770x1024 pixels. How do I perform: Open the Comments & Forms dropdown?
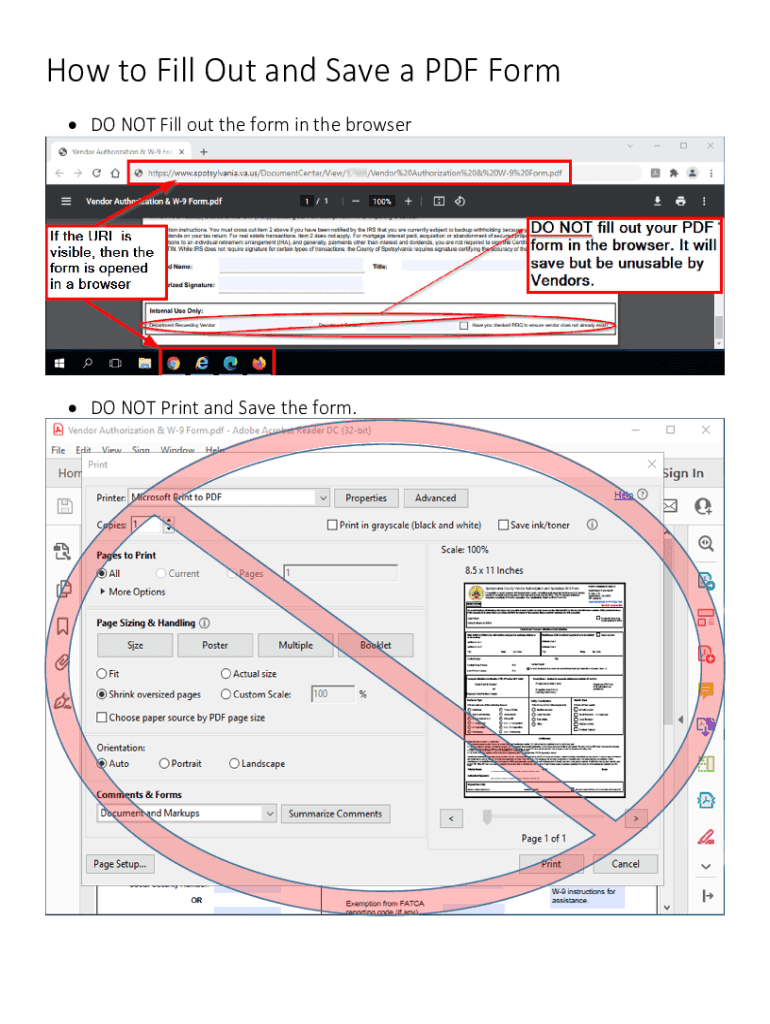pos(269,813)
